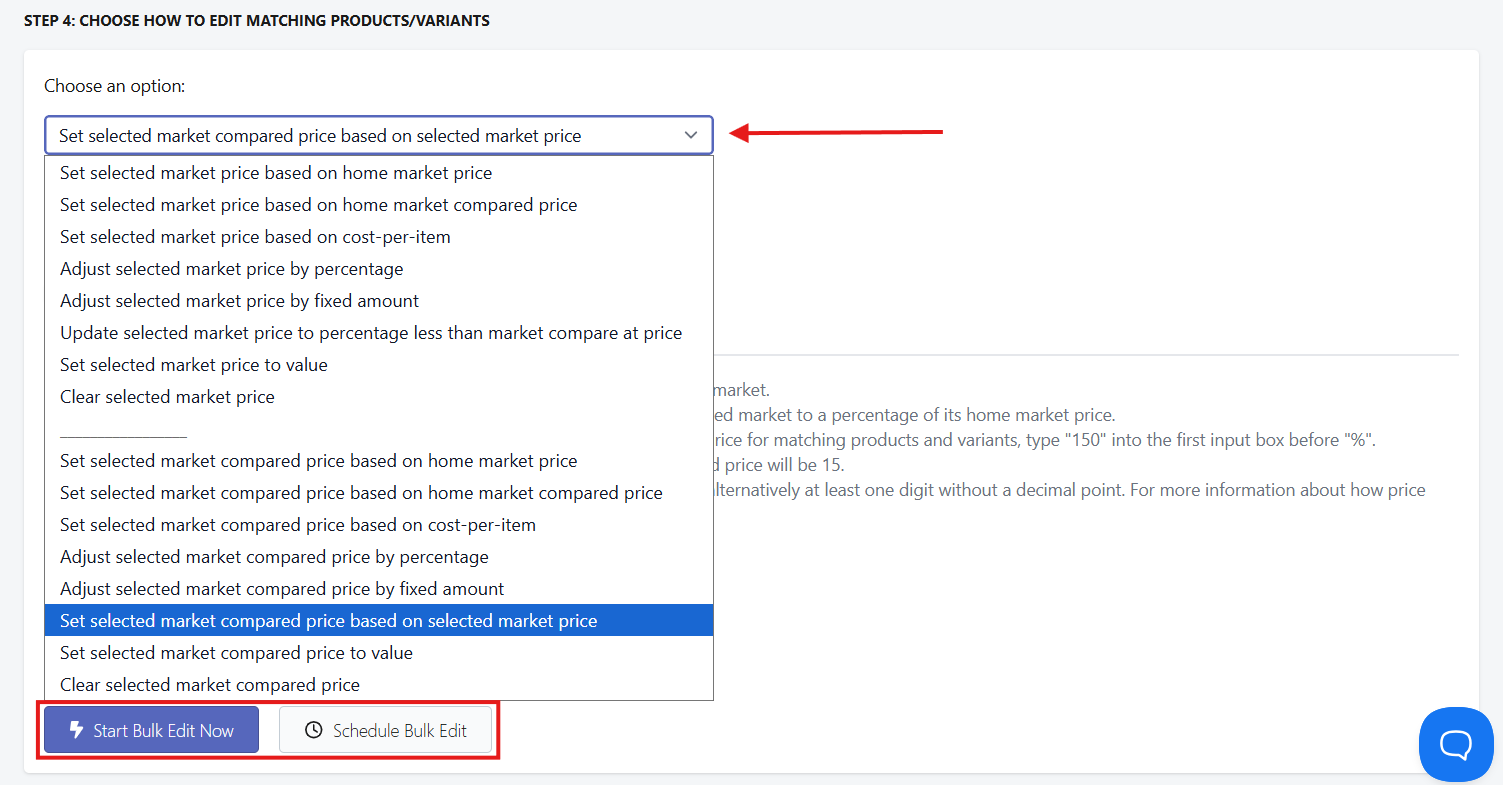Select Clear selected market price option

coord(379,397)
